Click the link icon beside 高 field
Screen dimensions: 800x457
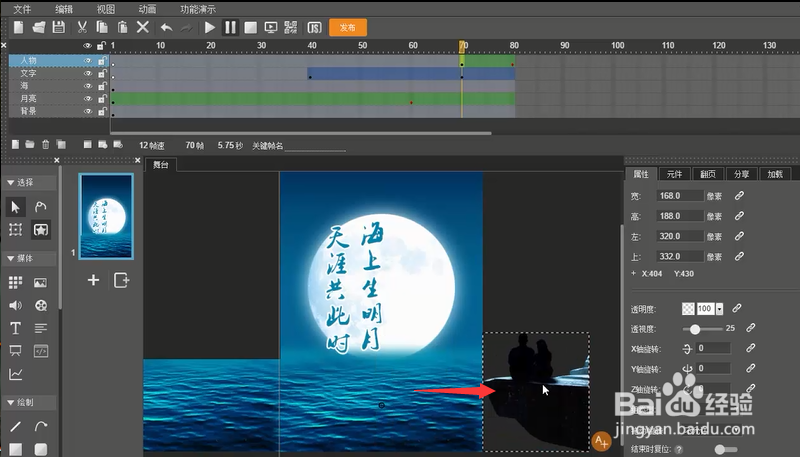pyautogui.click(x=739, y=216)
